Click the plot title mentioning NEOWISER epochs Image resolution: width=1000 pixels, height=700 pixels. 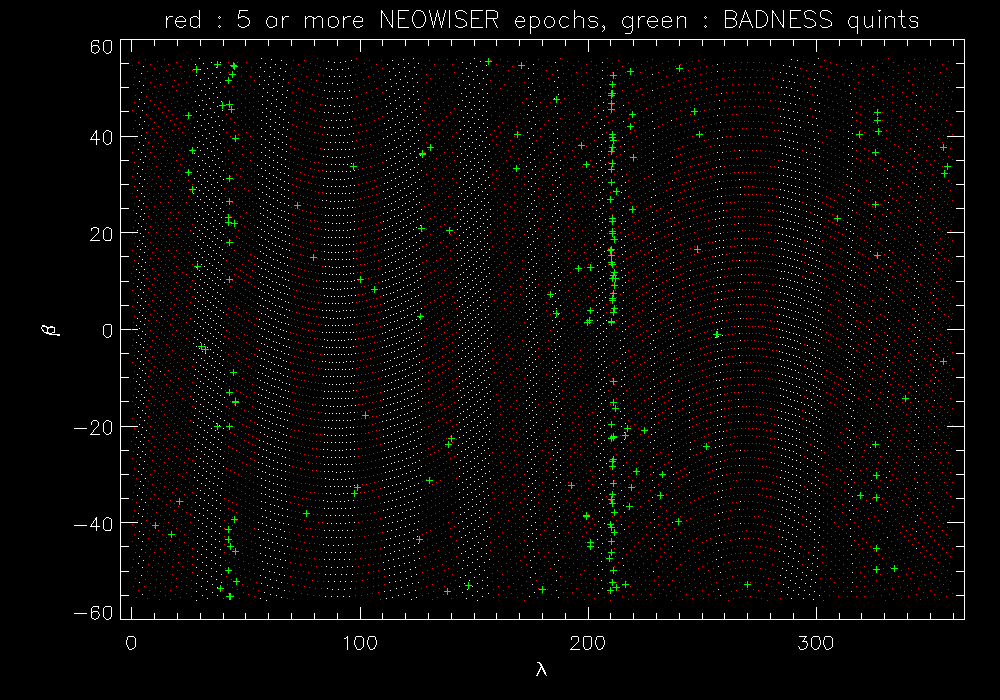(541, 20)
